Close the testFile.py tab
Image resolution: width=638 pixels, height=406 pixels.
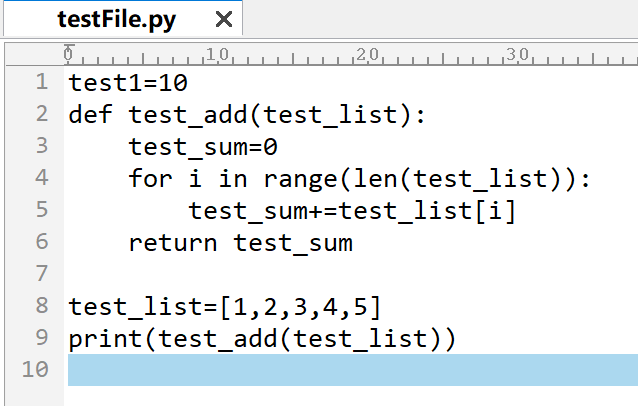(x=223, y=20)
